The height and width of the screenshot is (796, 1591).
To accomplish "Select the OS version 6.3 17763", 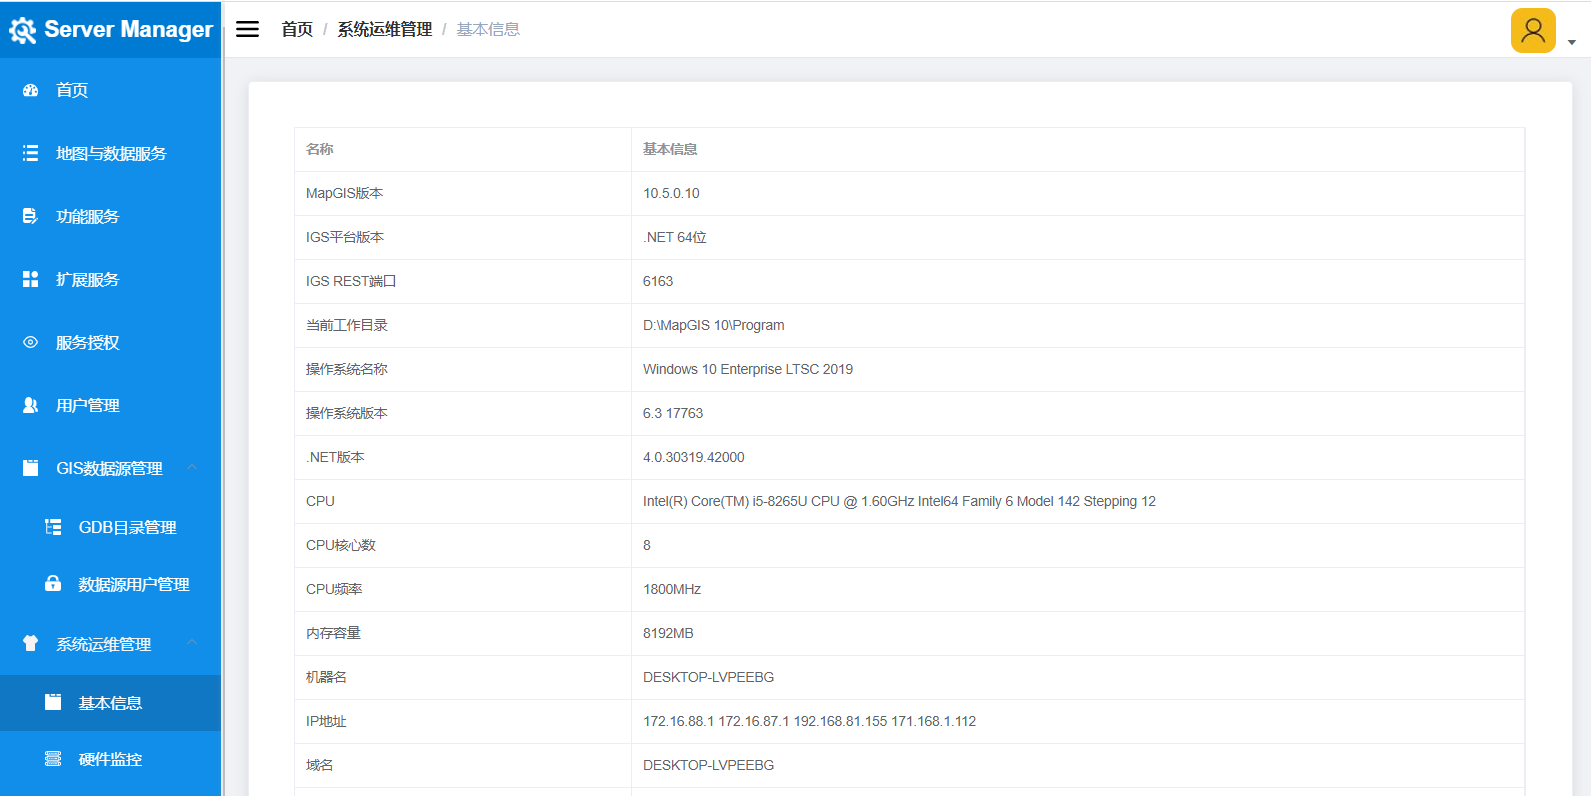I will (673, 413).
